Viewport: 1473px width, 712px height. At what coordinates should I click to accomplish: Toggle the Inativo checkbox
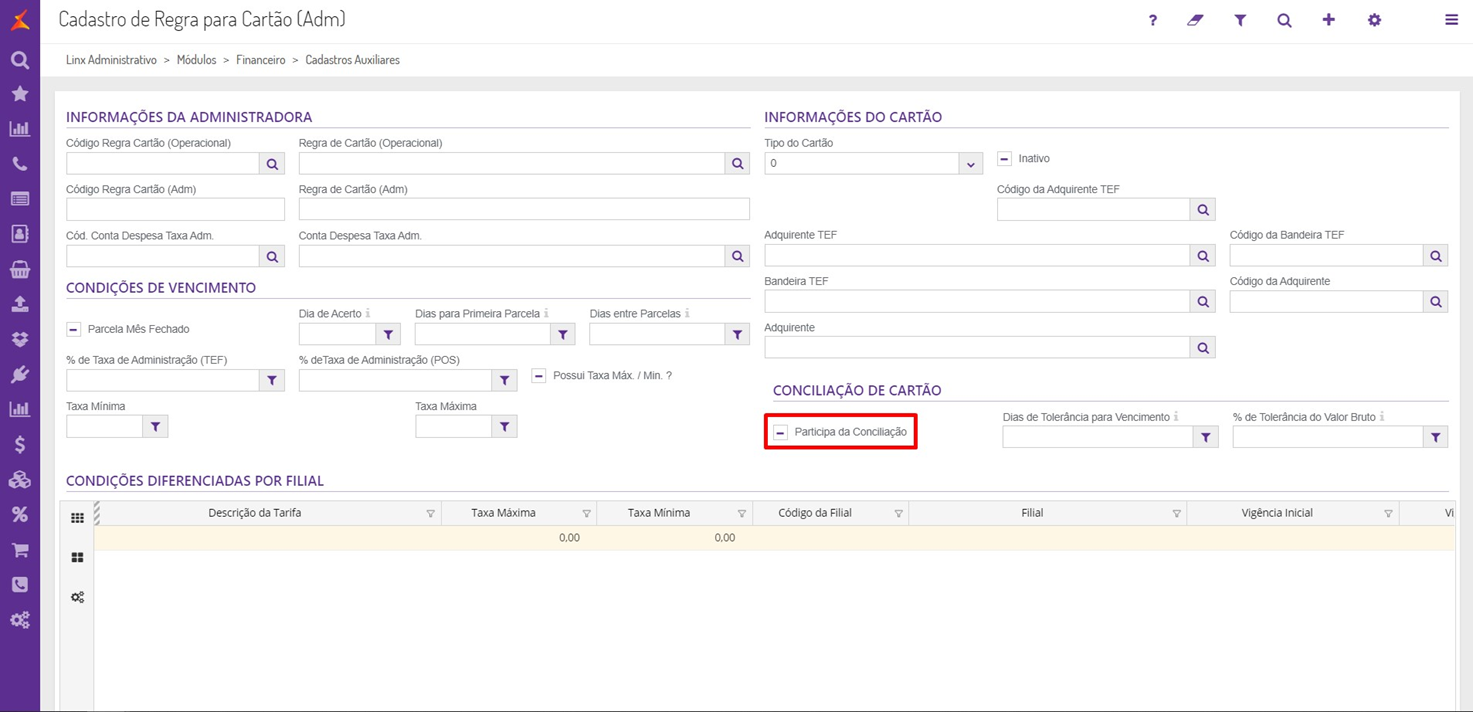click(1005, 159)
